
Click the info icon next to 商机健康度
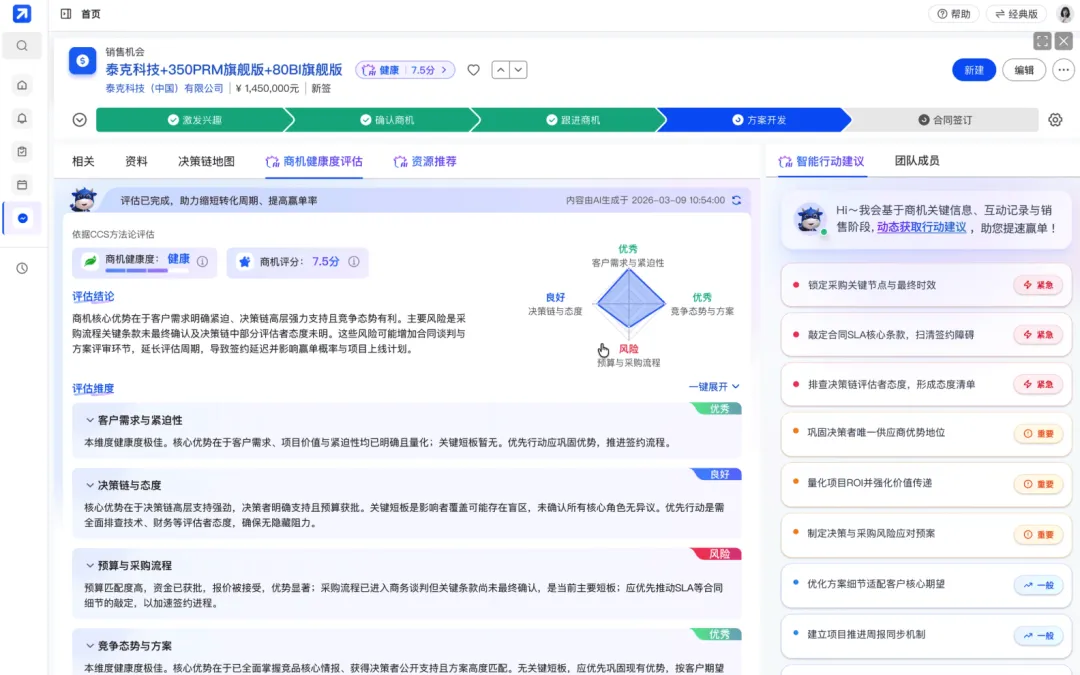tap(202, 261)
